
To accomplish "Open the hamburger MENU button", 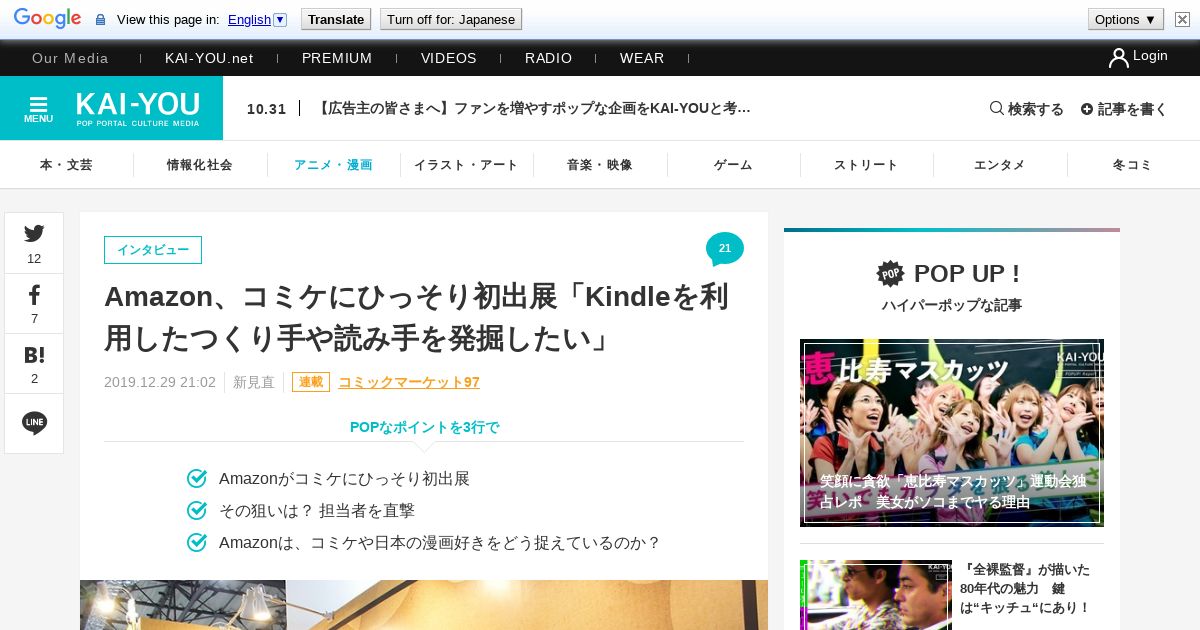I will pyautogui.click(x=38, y=108).
